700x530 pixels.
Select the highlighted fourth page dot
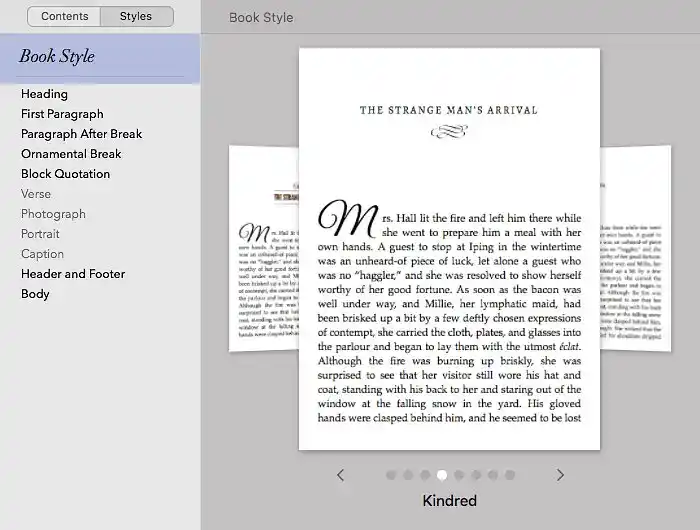442,475
